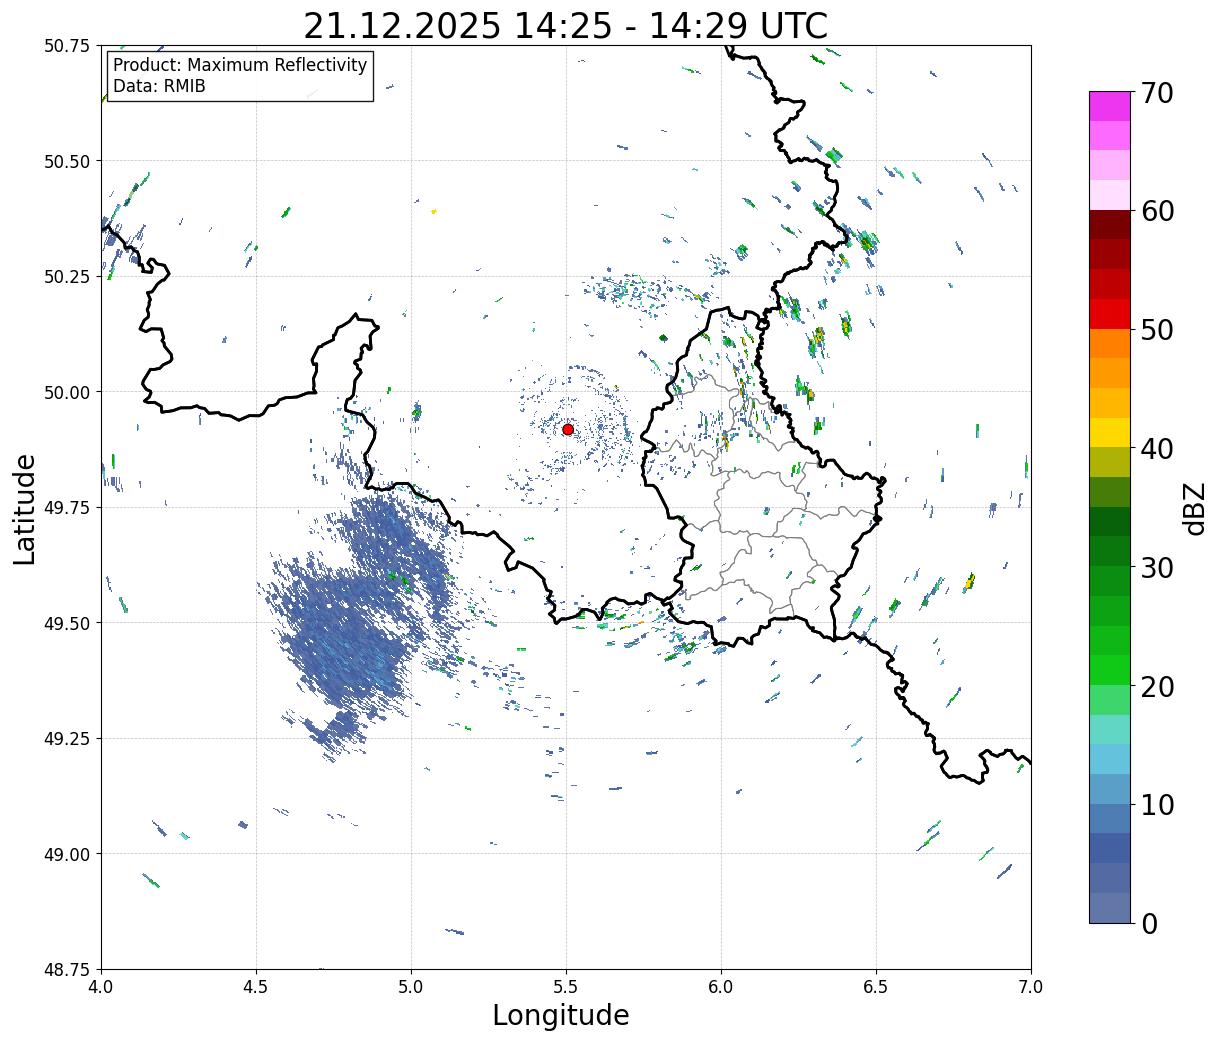Click the 50.00 latitude tick label
This screenshot has height=1040, width=1219.
point(67,392)
